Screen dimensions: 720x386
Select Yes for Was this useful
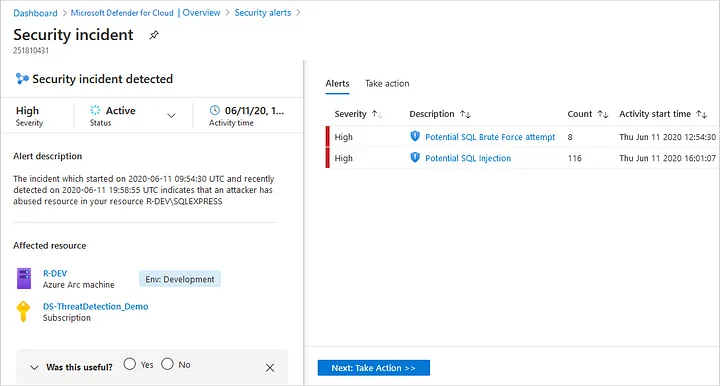coord(130,364)
